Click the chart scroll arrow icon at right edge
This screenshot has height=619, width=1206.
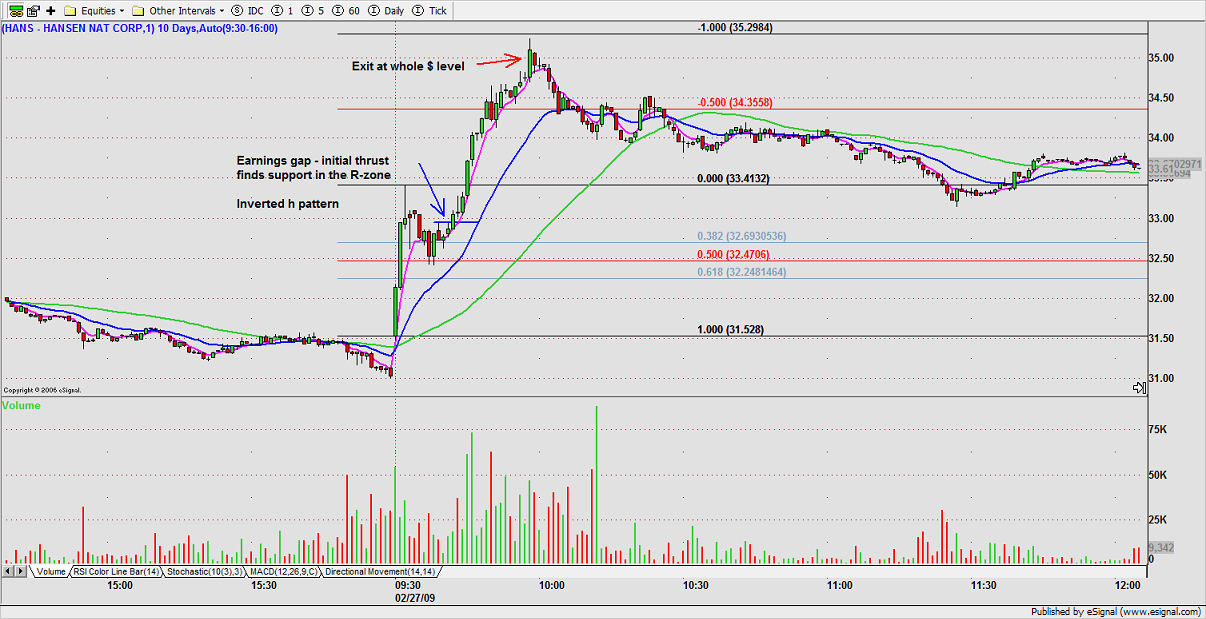[1139, 387]
